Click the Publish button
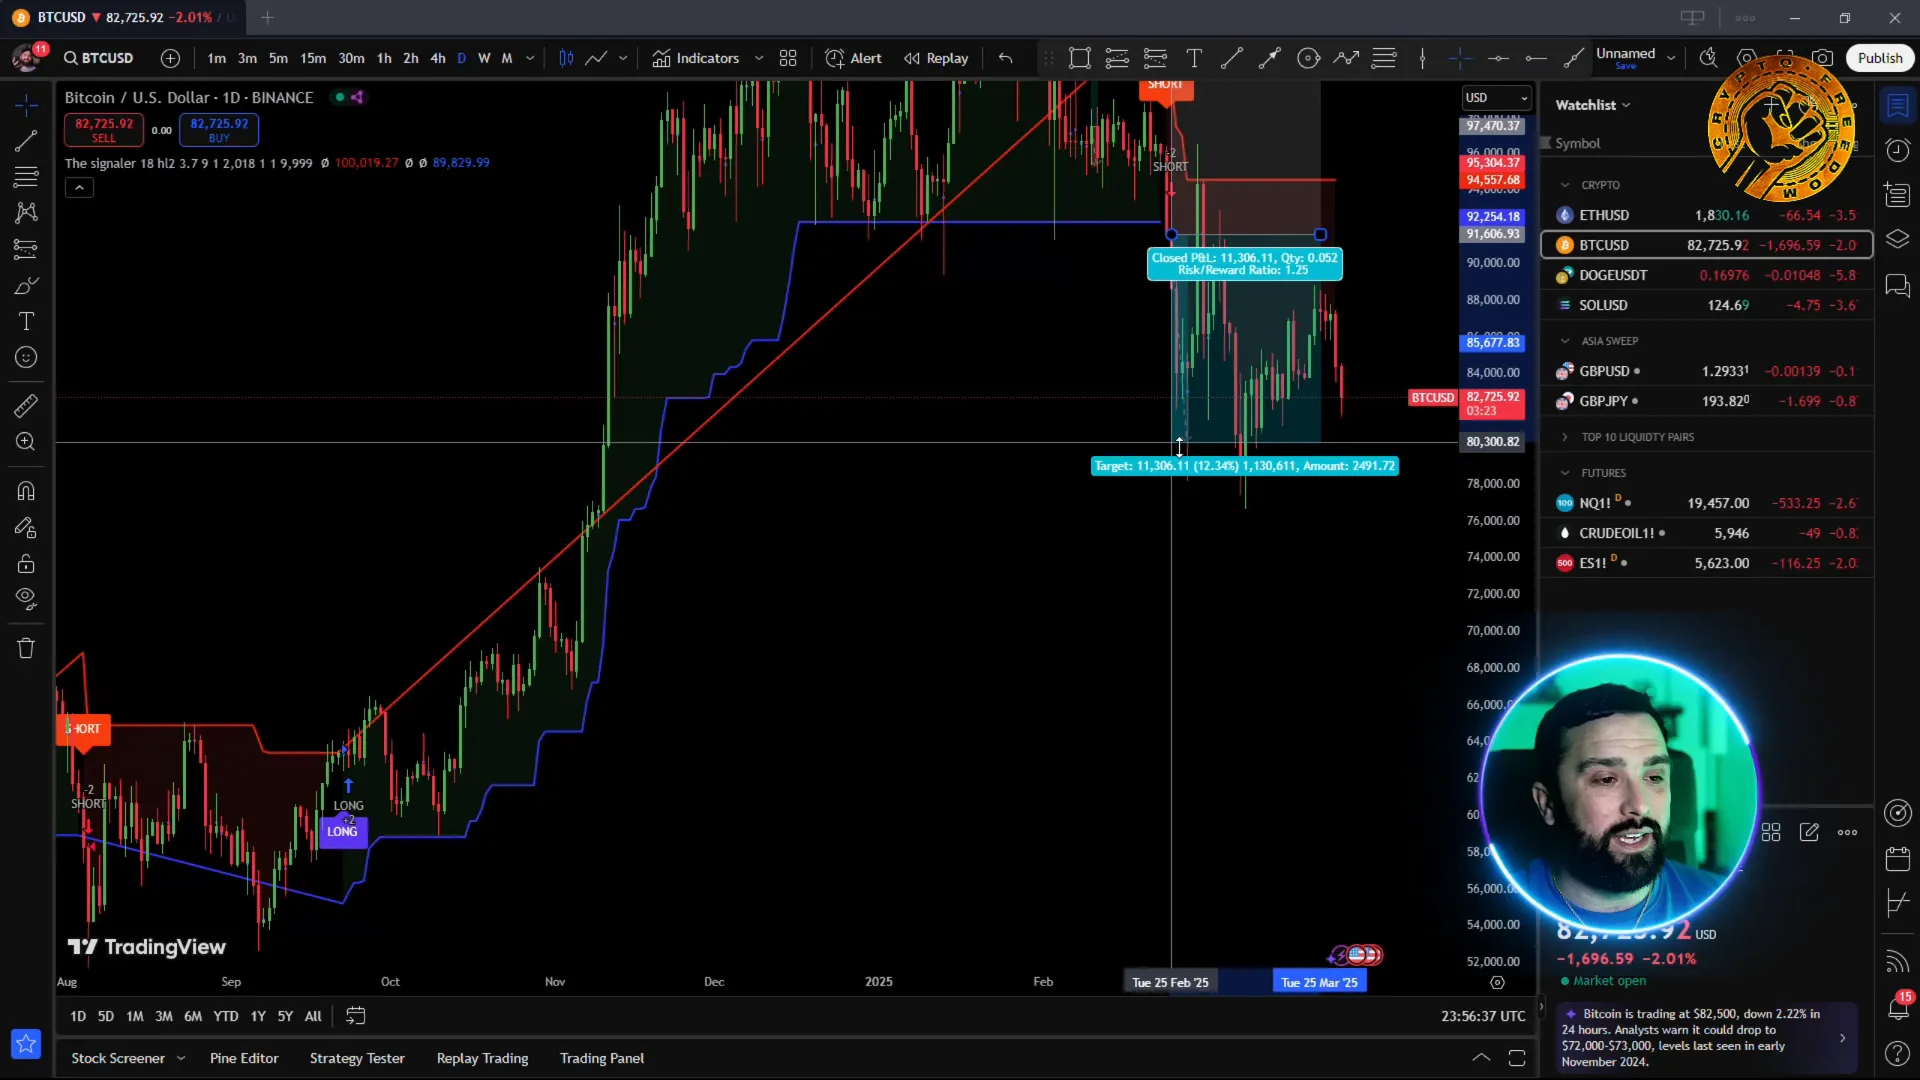This screenshot has height=1080, width=1920. tap(1880, 58)
